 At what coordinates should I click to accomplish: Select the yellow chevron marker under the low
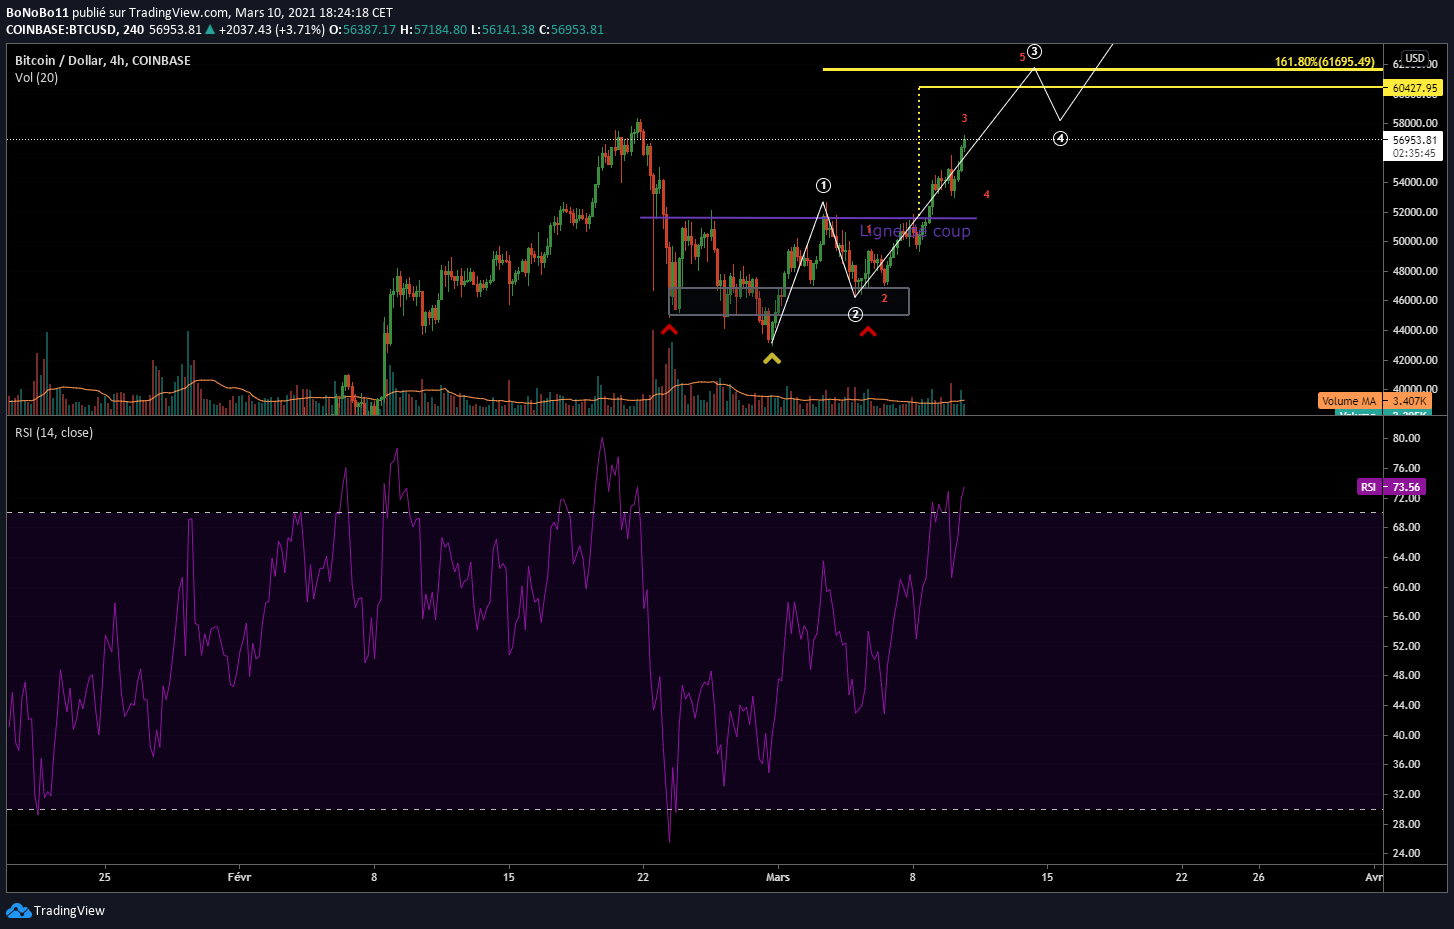[772, 358]
